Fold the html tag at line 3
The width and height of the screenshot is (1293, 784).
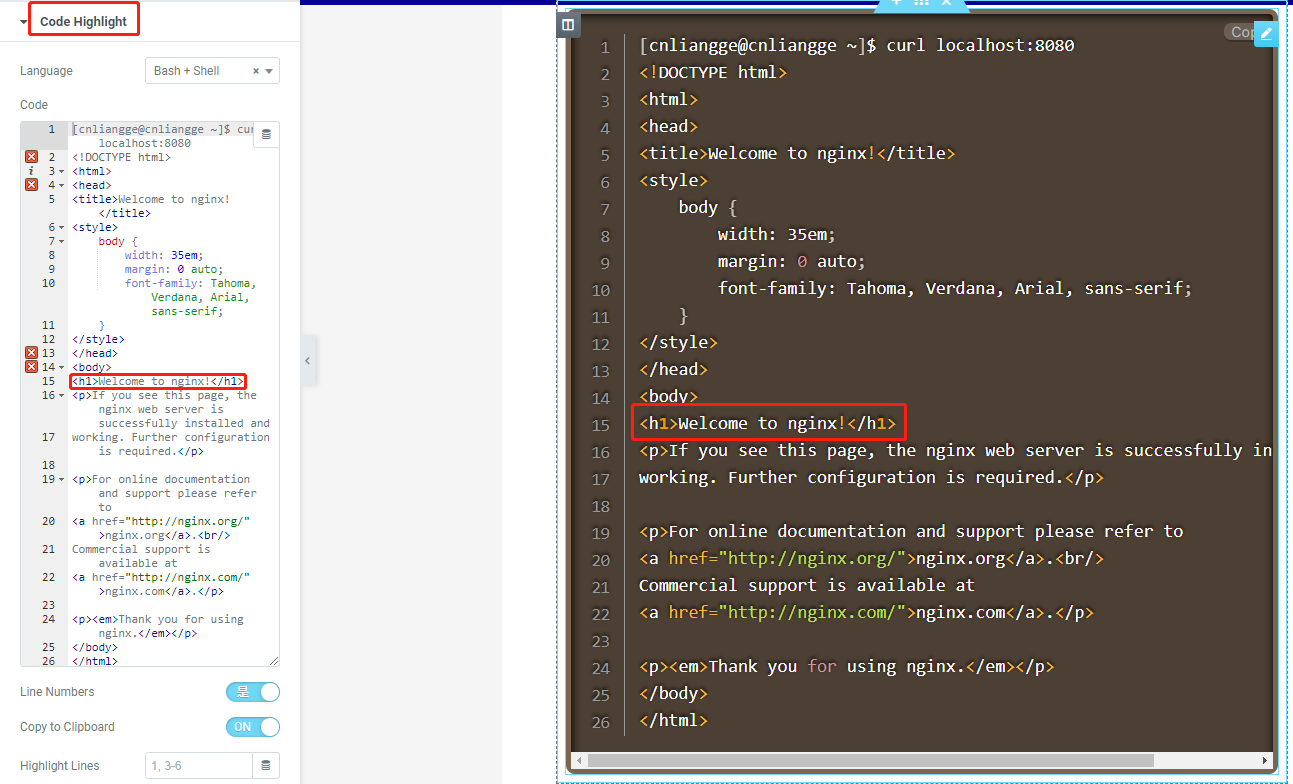point(61,171)
